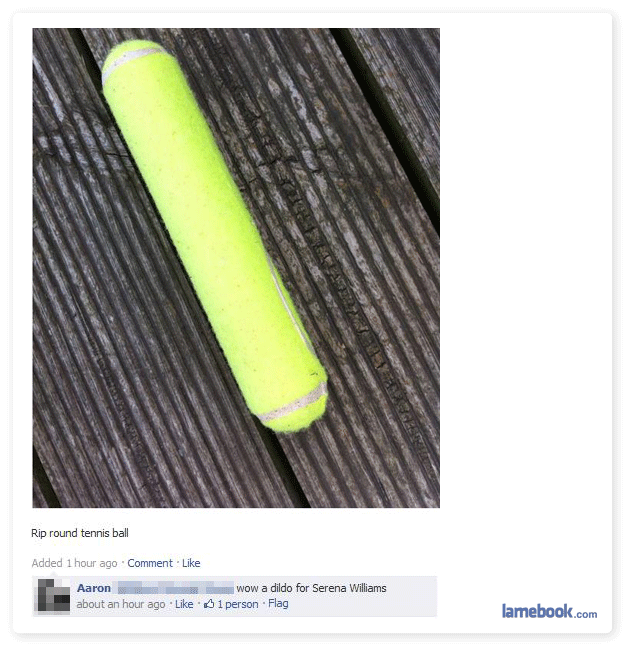Select the caption 'Rip round tennis ball'
Viewport: 630px width, 651px height.
pos(80,533)
